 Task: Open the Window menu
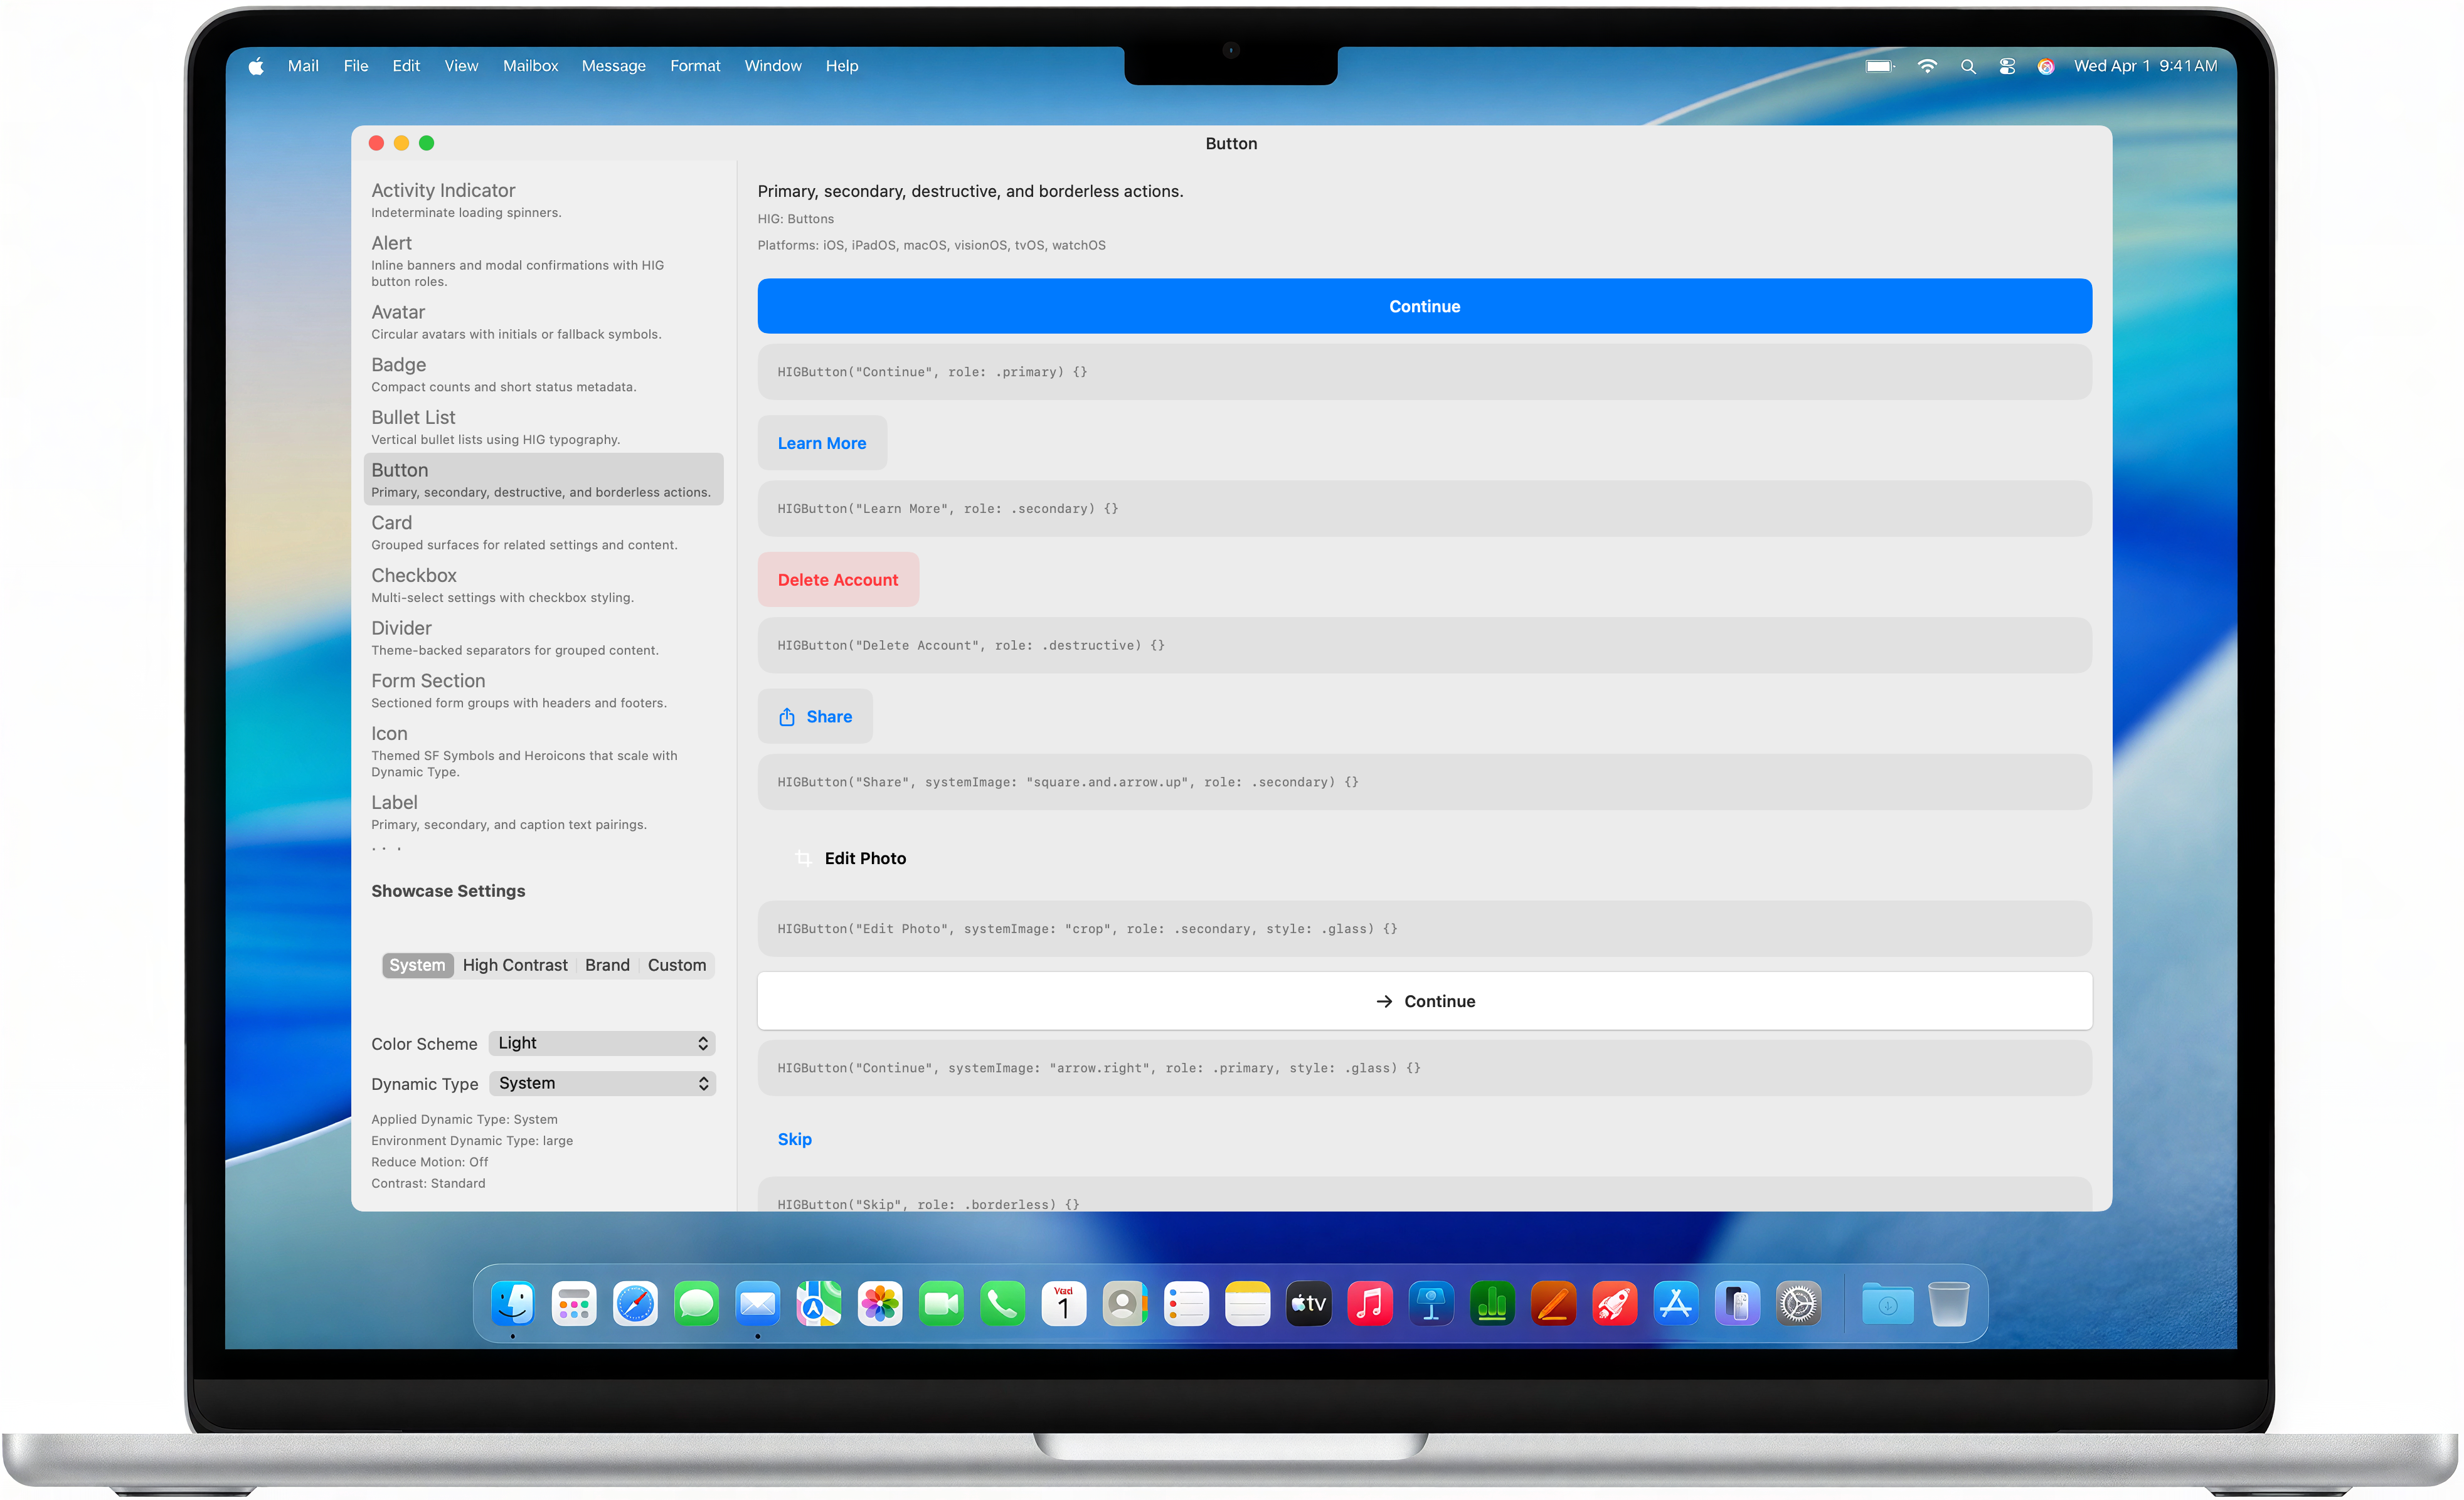point(773,66)
